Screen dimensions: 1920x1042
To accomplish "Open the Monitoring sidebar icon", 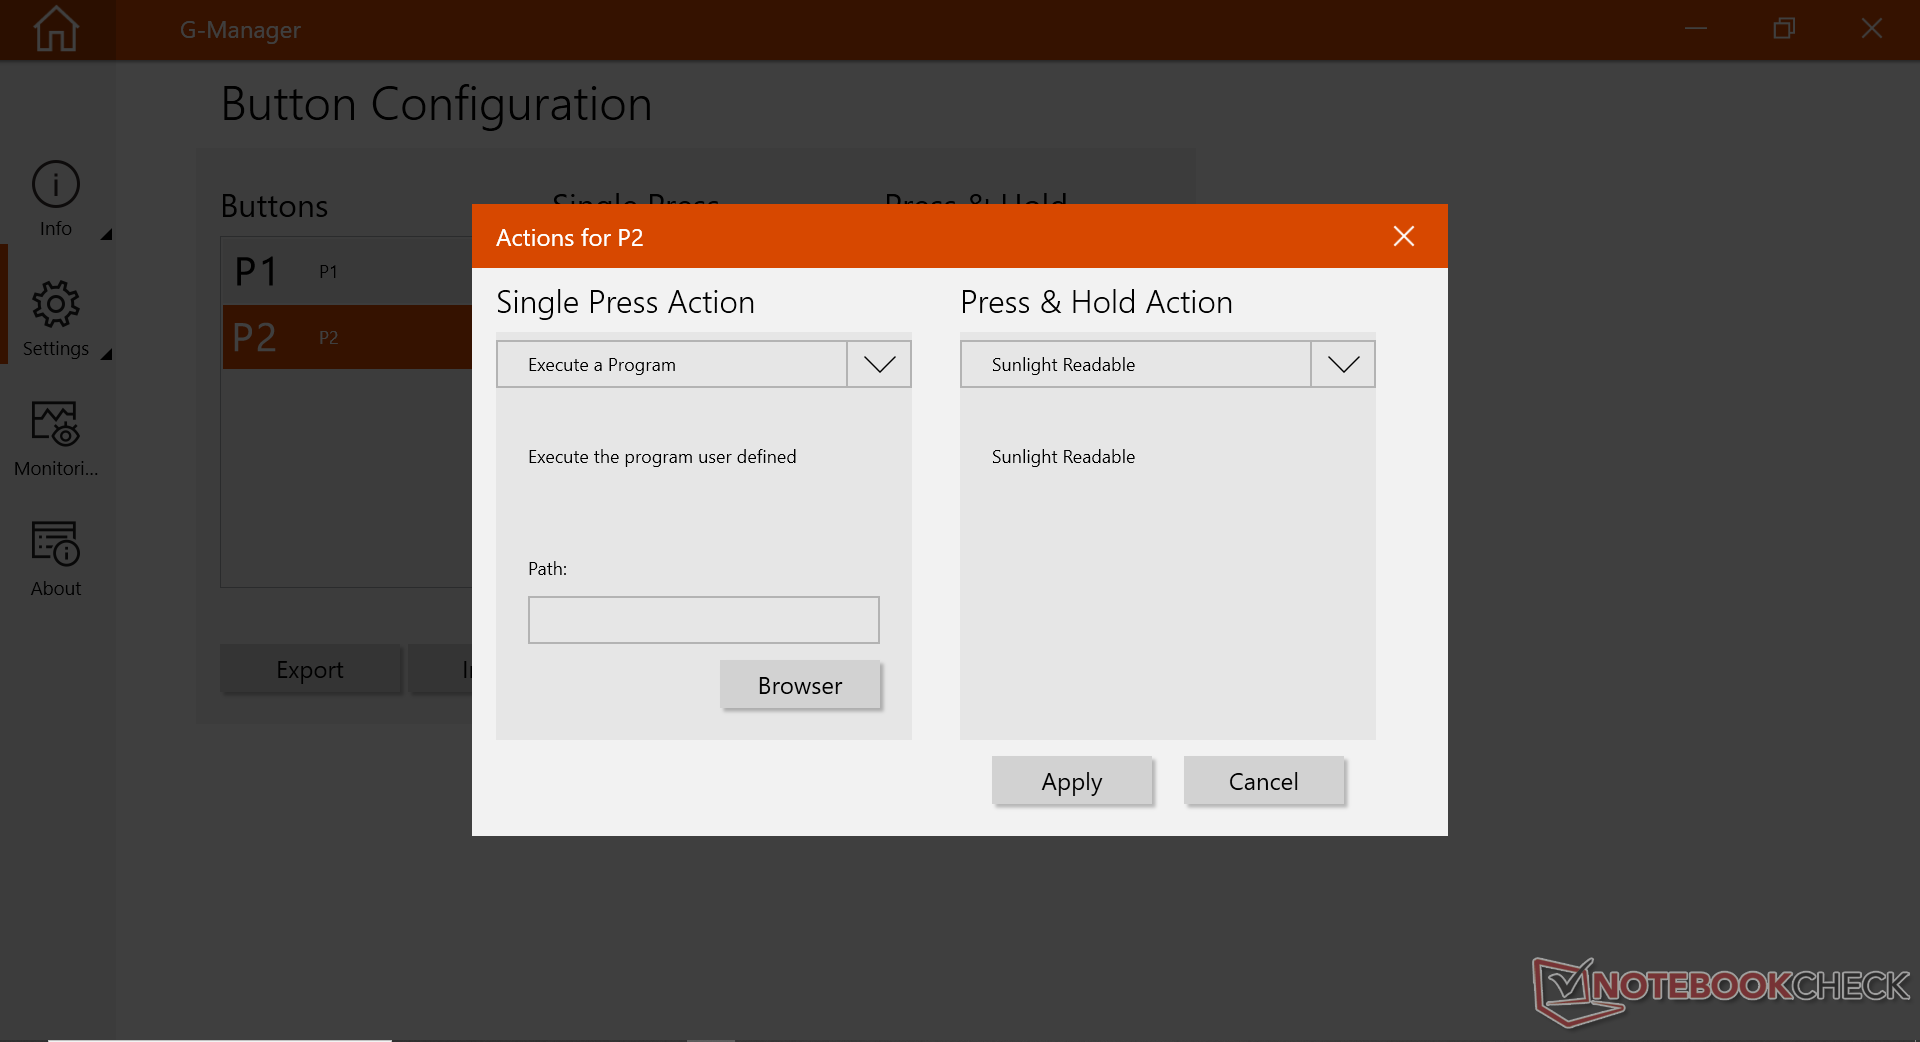I will (x=56, y=425).
